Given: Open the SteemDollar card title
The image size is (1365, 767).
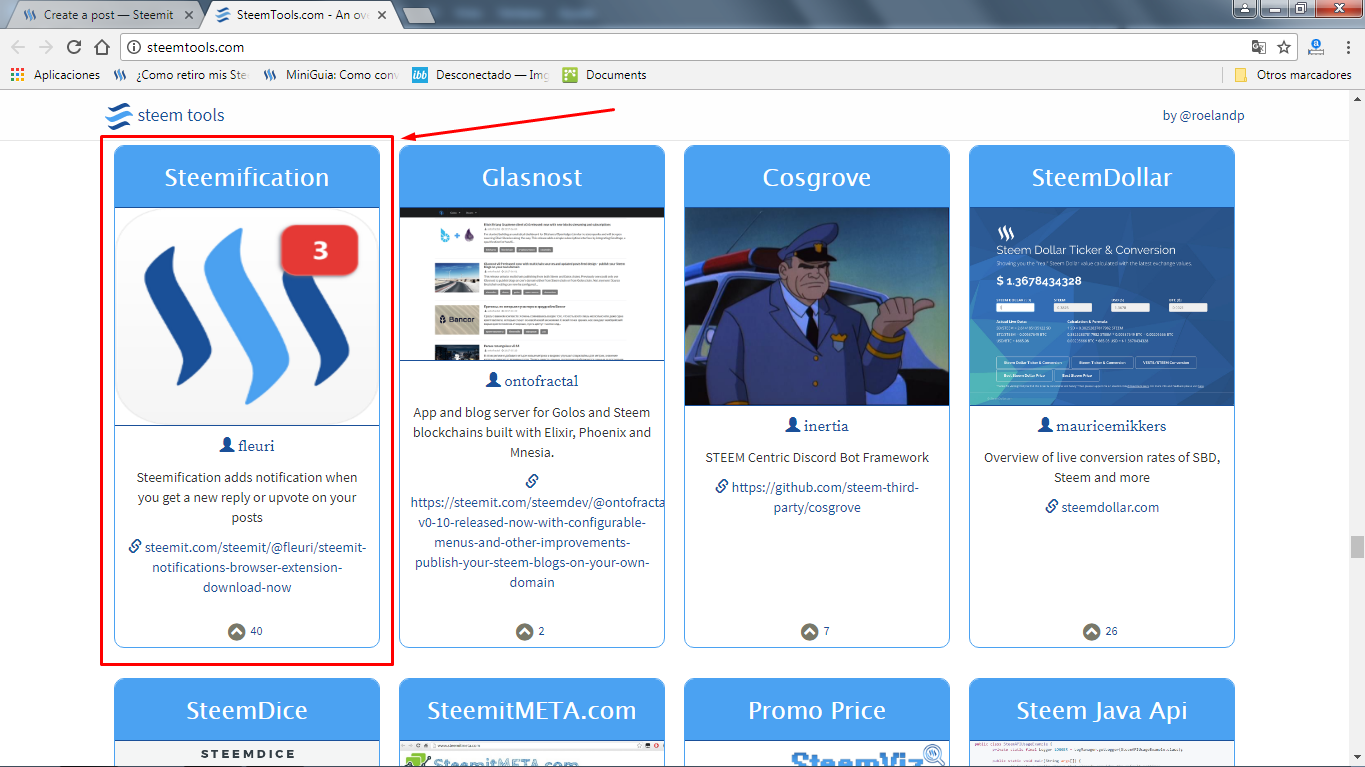Looking at the screenshot, I should (x=1102, y=177).
